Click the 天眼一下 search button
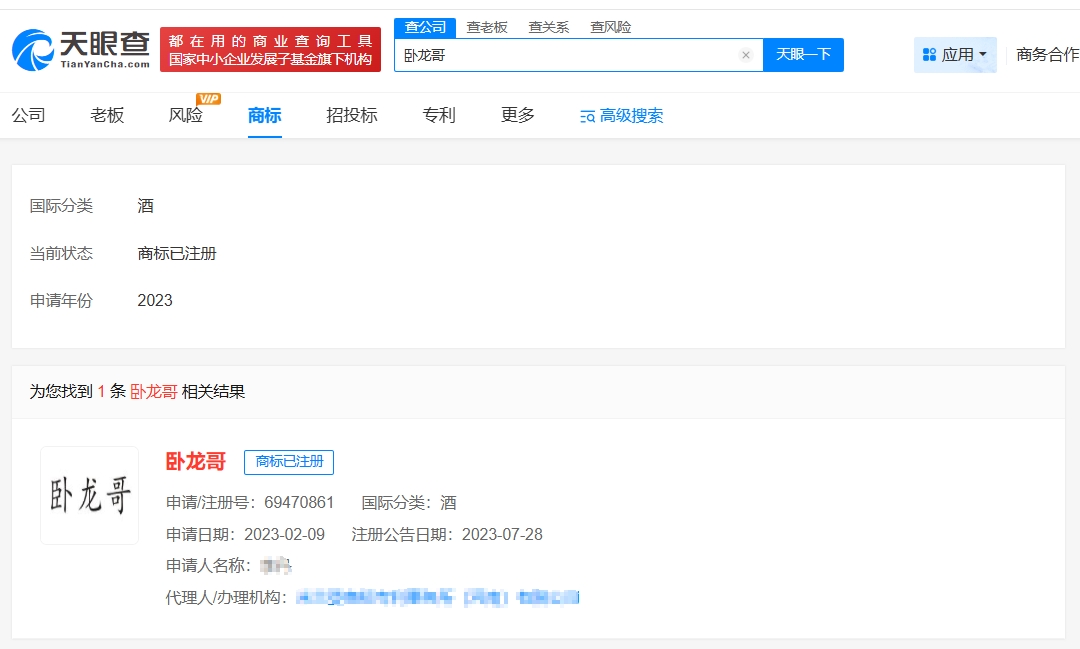Screen dimensions: 1080x649 [803, 55]
